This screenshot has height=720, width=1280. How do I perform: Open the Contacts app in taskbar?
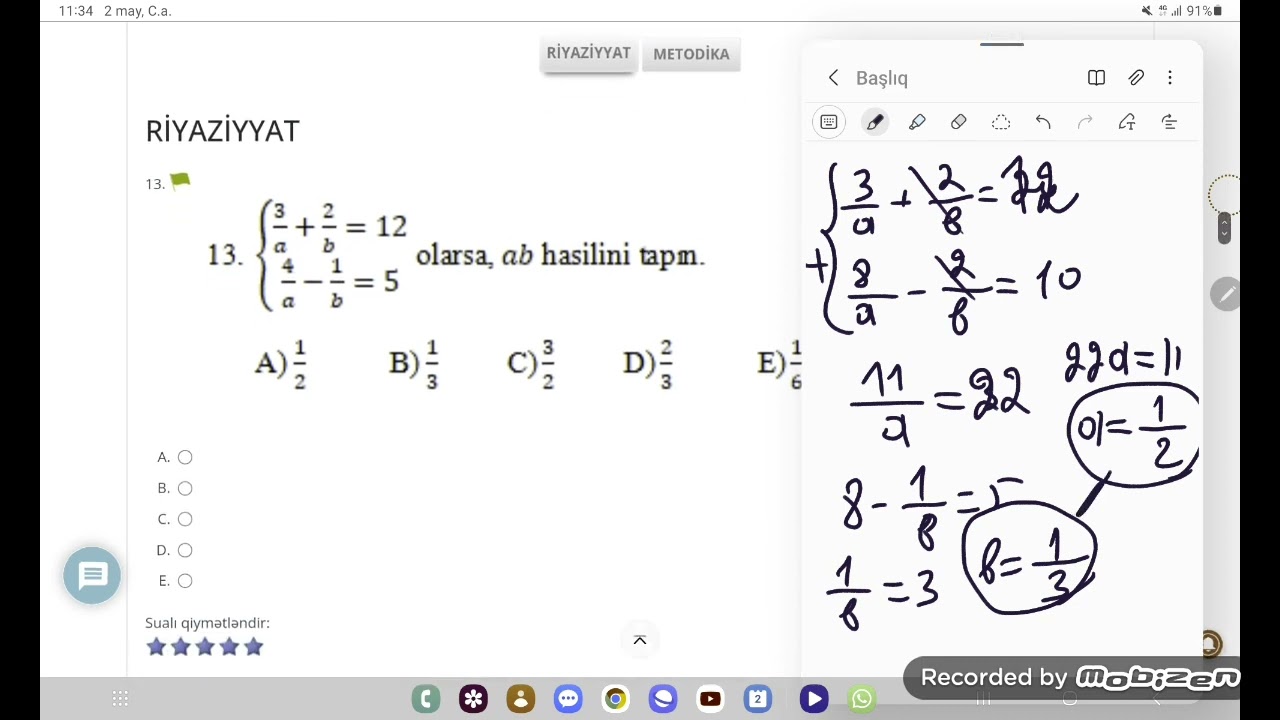(521, 699)
